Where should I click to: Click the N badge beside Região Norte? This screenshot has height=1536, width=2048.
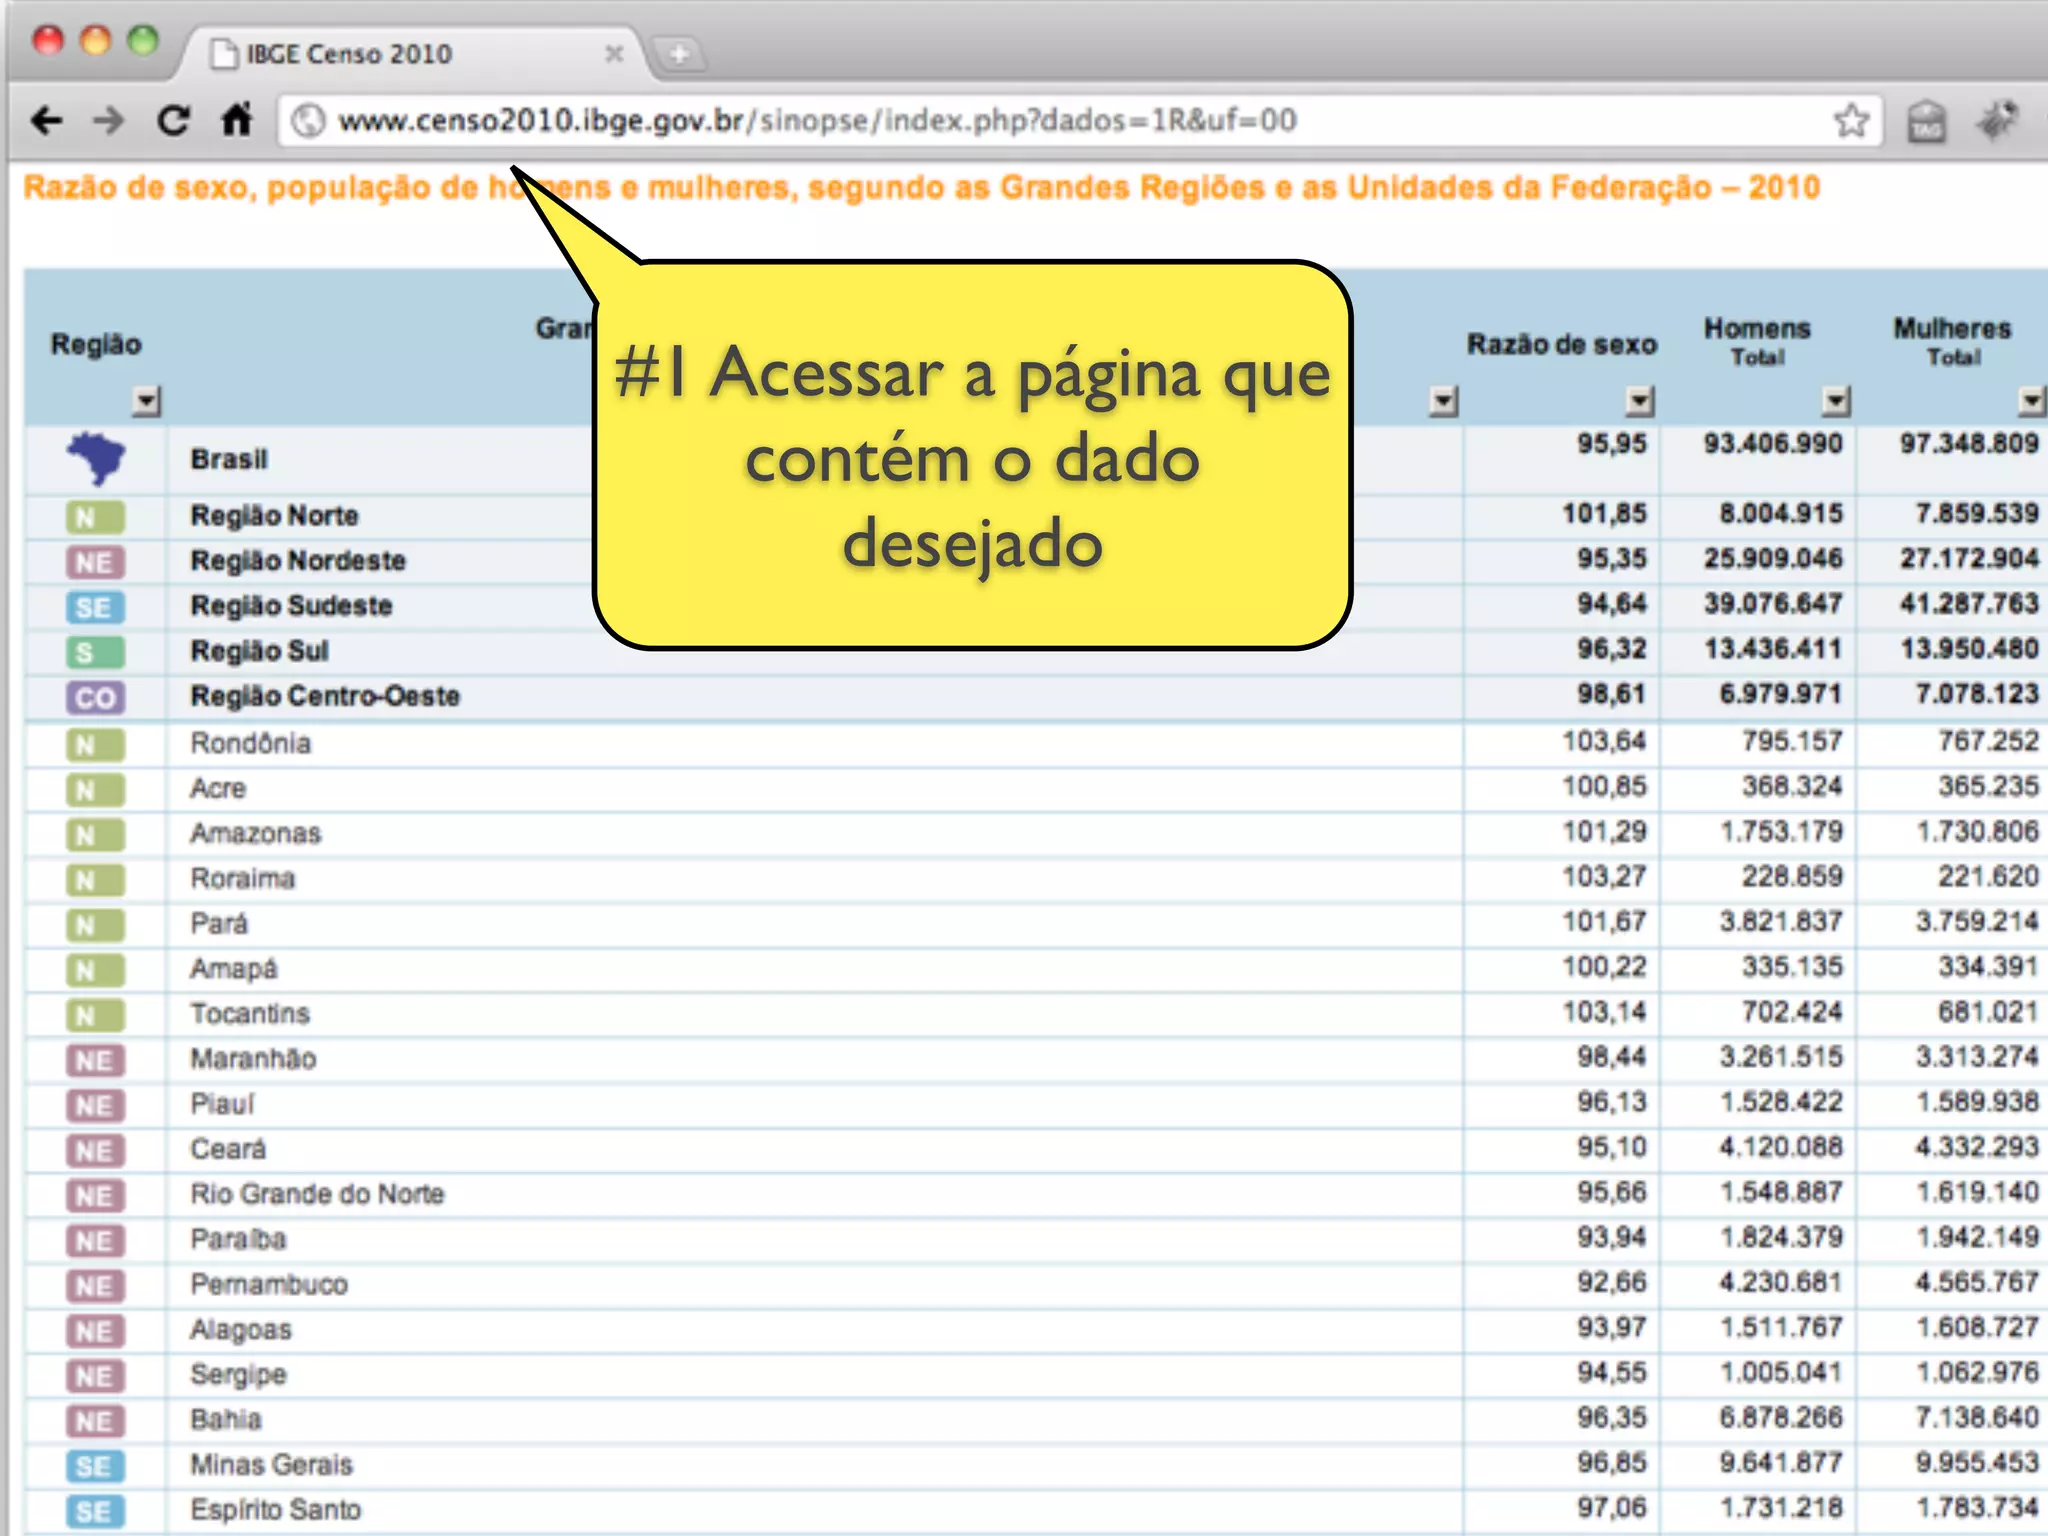point(95,517)
